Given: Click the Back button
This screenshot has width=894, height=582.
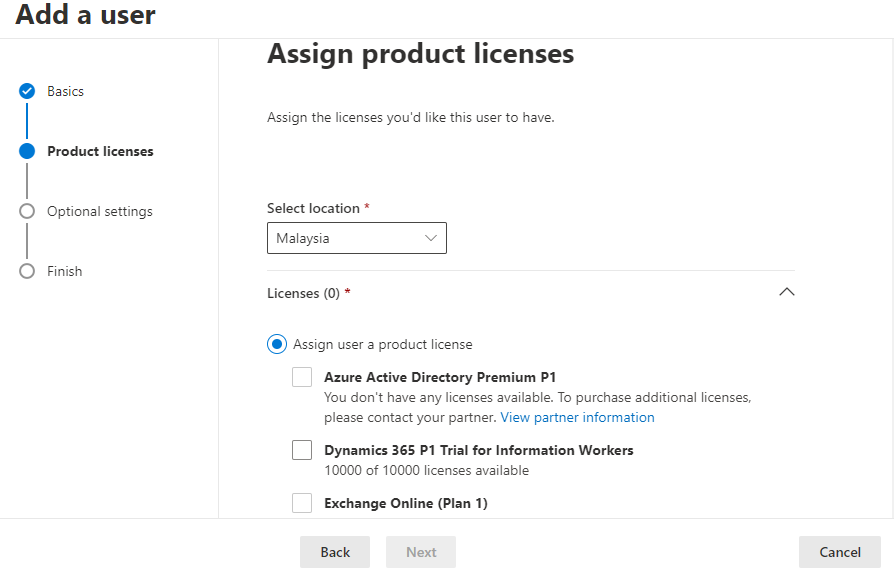Looking at the screenshot, I should tap(335, 552).
